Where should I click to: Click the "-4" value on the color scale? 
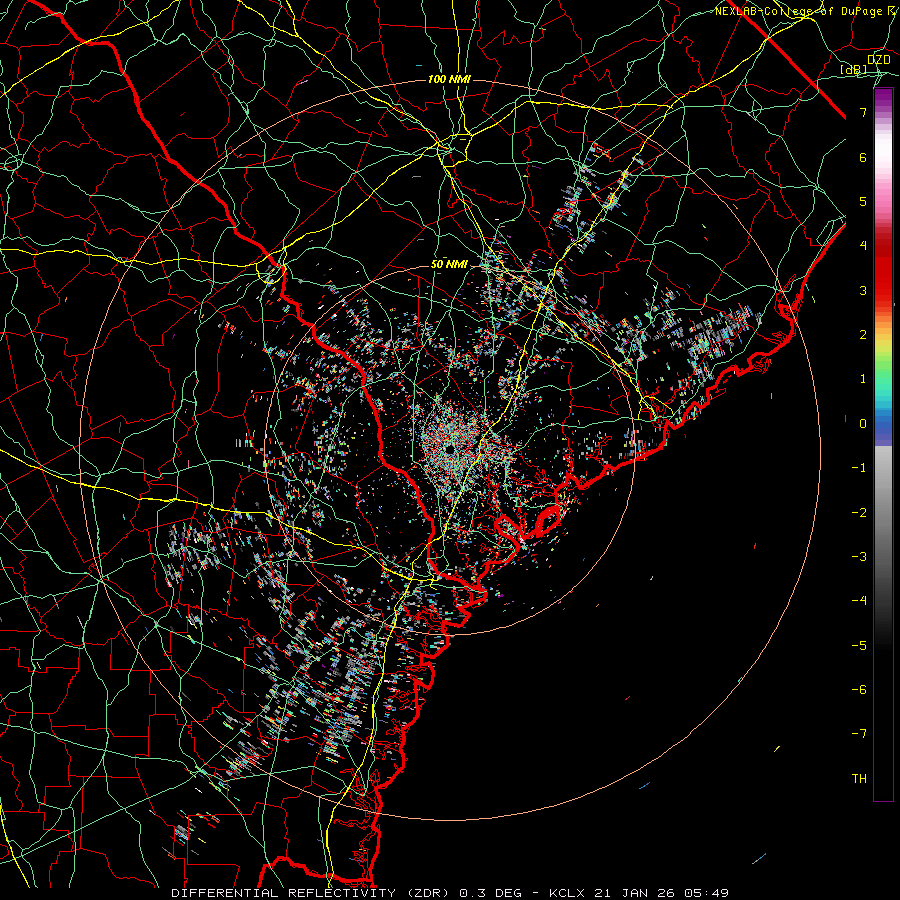click(x=859, y=601)
